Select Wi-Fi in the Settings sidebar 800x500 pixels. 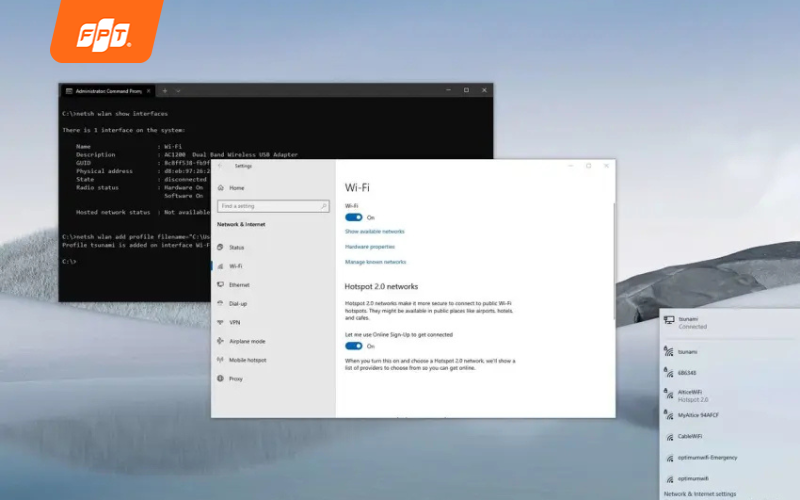[236, 266]
